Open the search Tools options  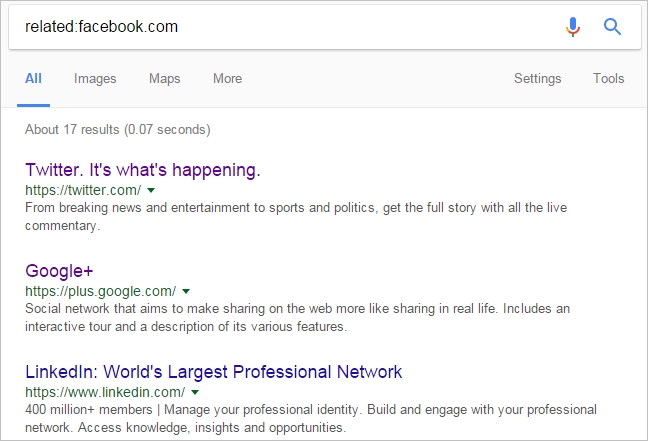click(608, 79)
